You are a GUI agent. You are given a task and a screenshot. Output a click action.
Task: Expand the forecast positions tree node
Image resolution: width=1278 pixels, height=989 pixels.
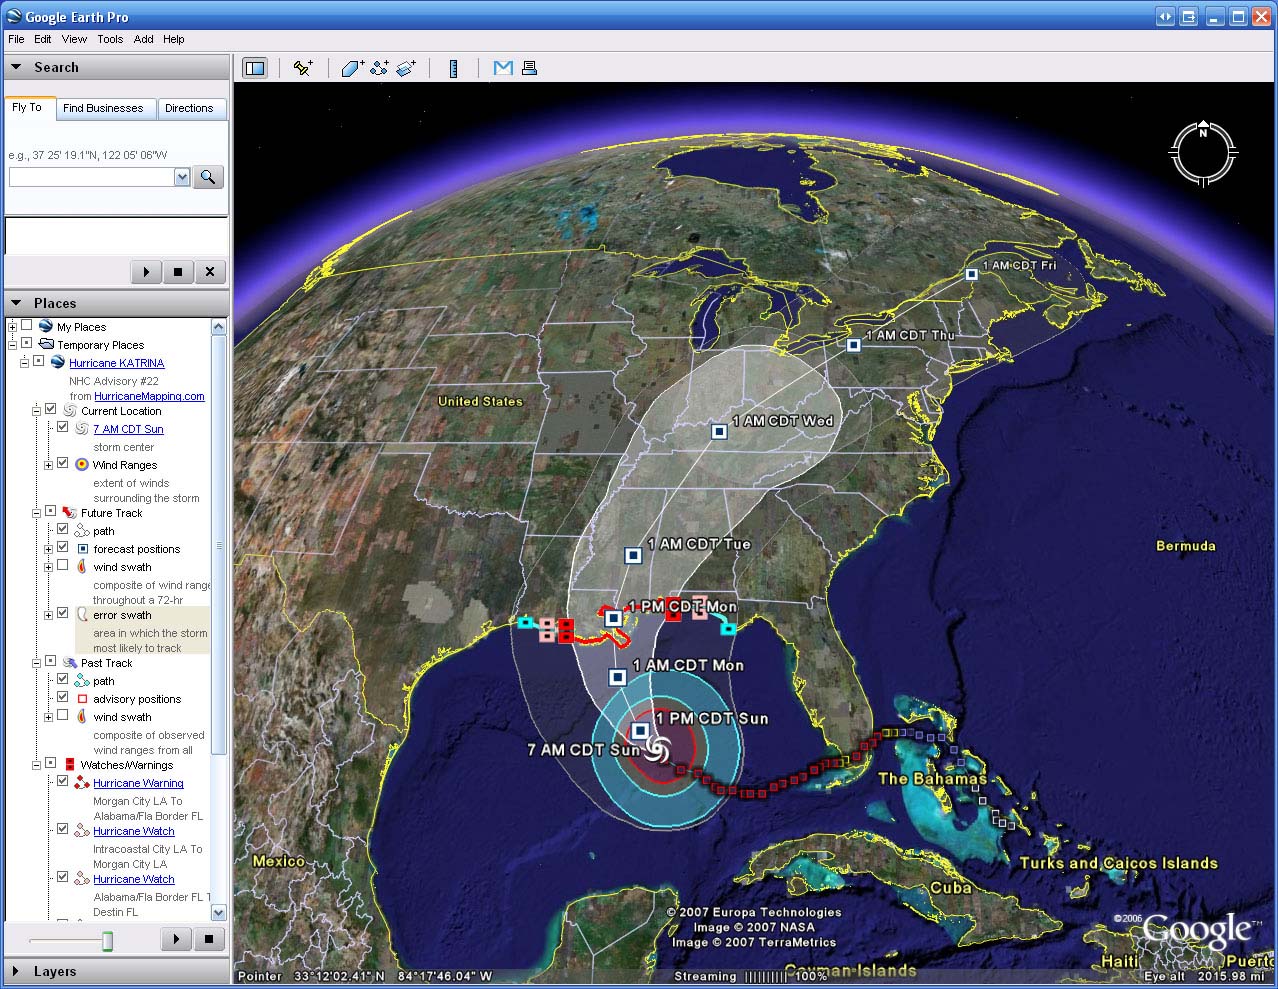[x=48, y=549]
